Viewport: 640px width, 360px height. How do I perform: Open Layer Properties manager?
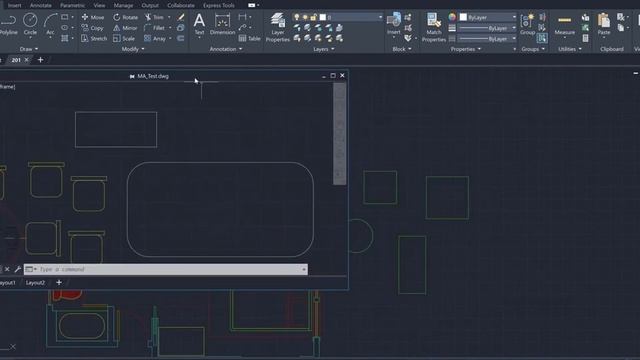click(x=278, y=27)
